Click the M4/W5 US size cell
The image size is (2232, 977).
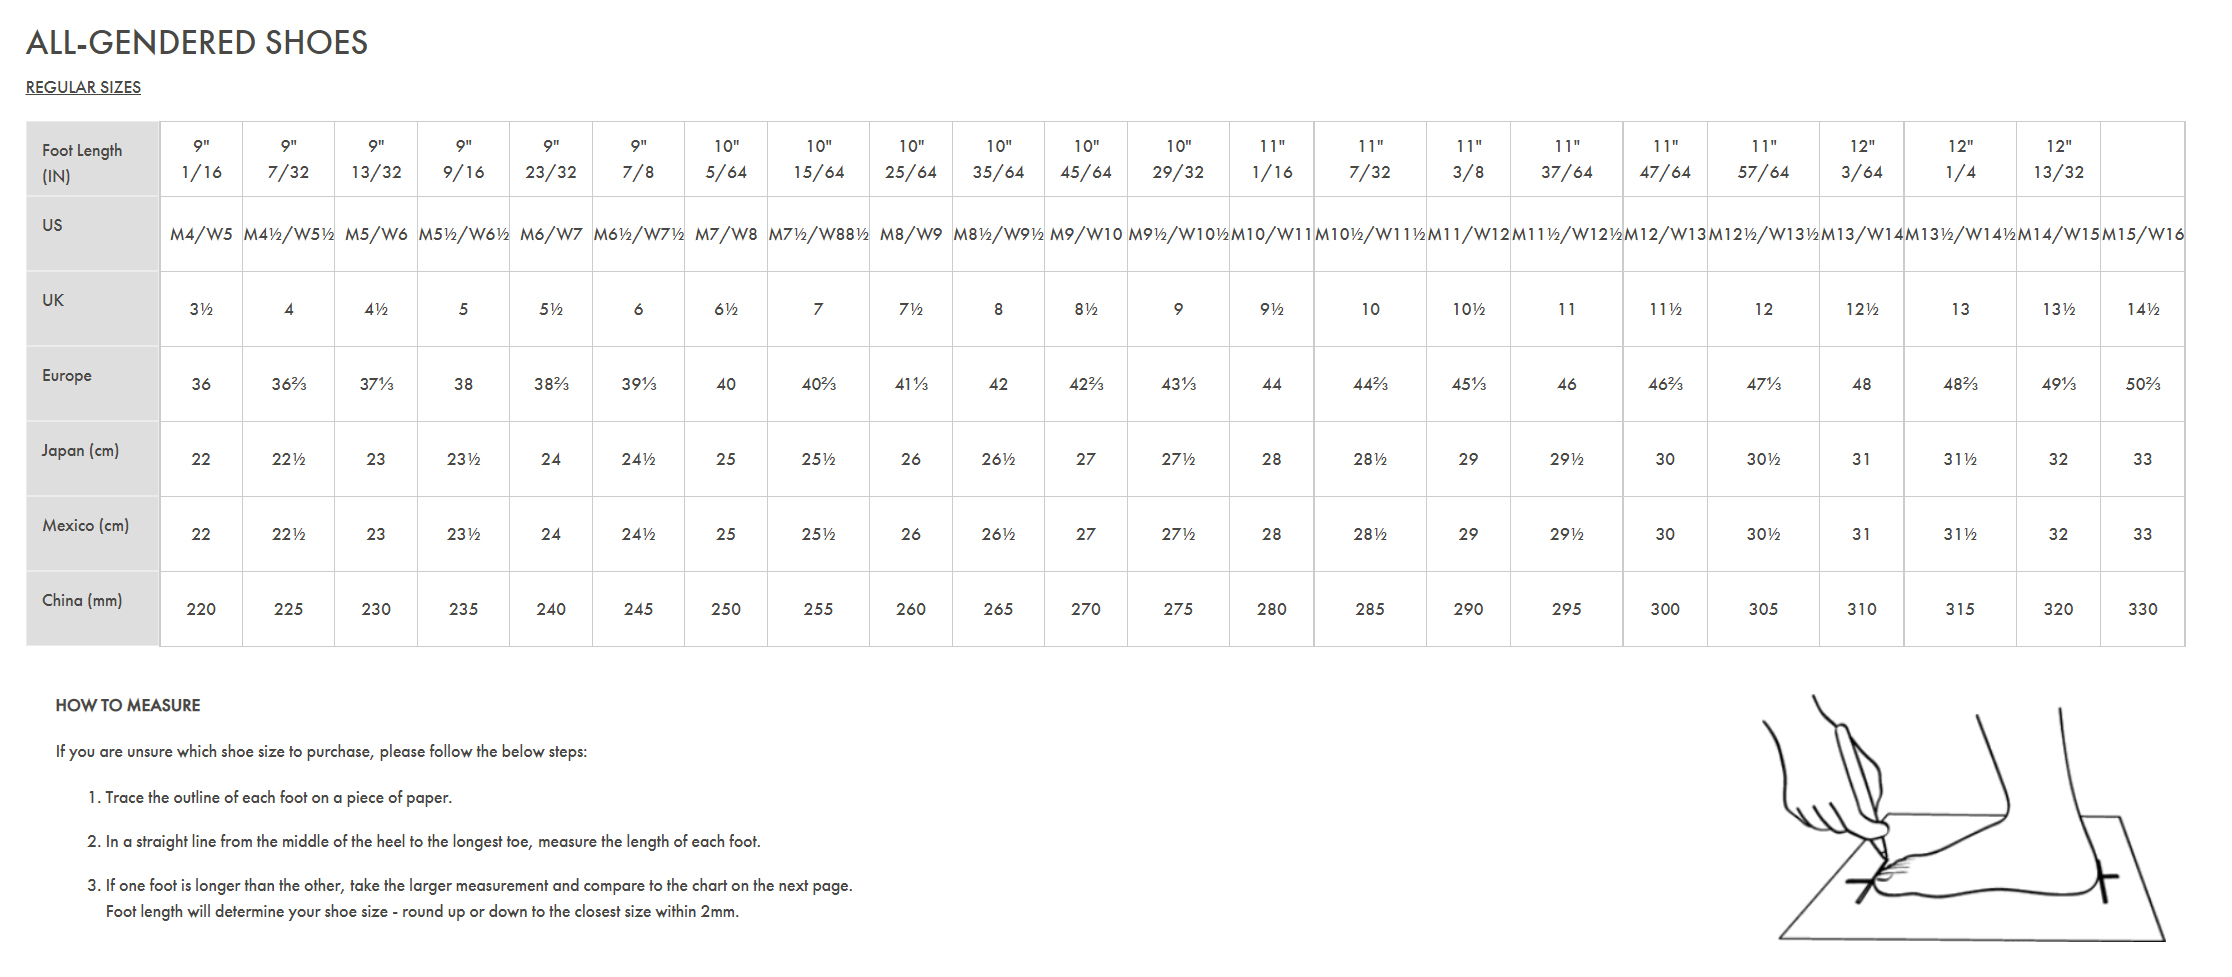tap(201, 234)
